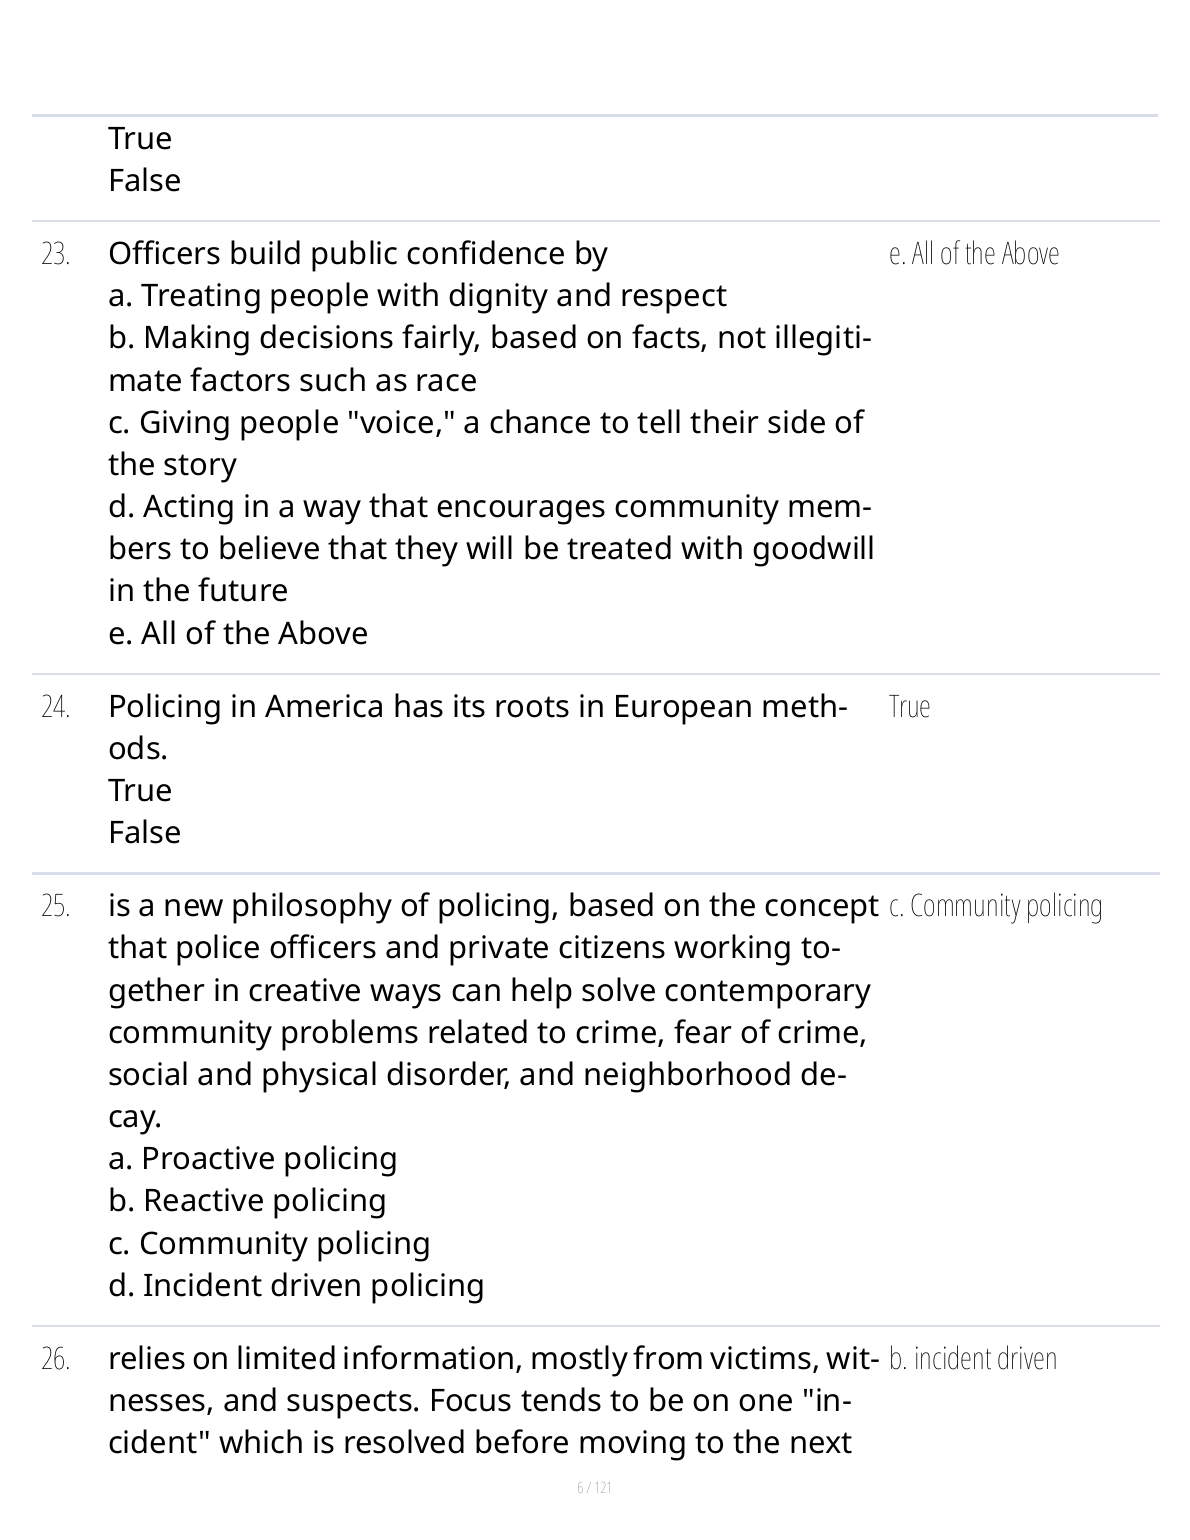This screenshot has width=1190, height=1540.
Task: Select 'False' option under the European methods question
Action: coord(145,833)
